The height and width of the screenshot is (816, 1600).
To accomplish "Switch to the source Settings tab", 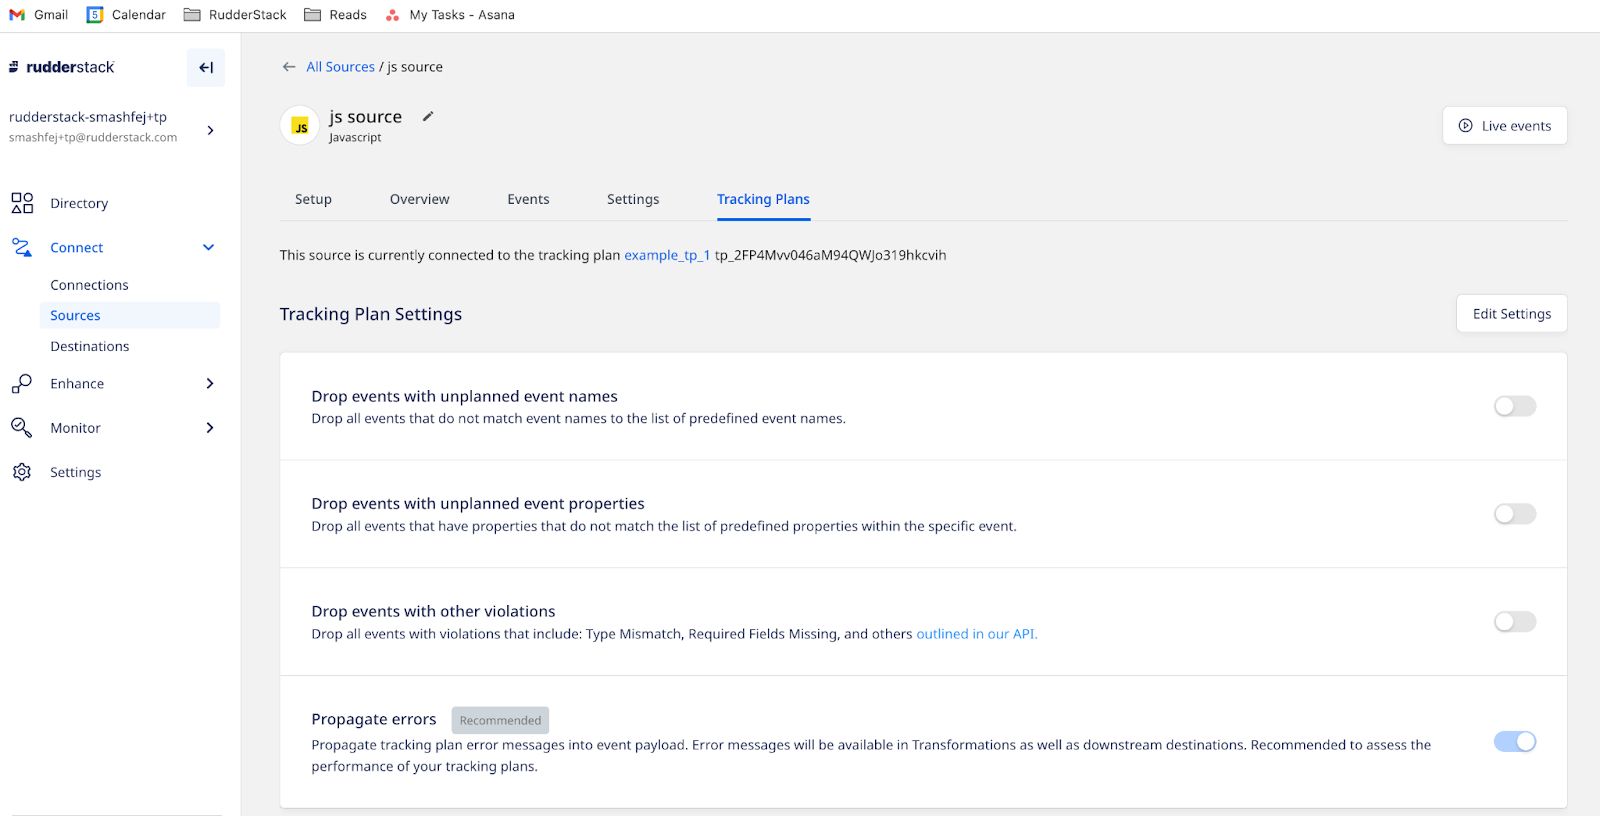I will point(633,199).
